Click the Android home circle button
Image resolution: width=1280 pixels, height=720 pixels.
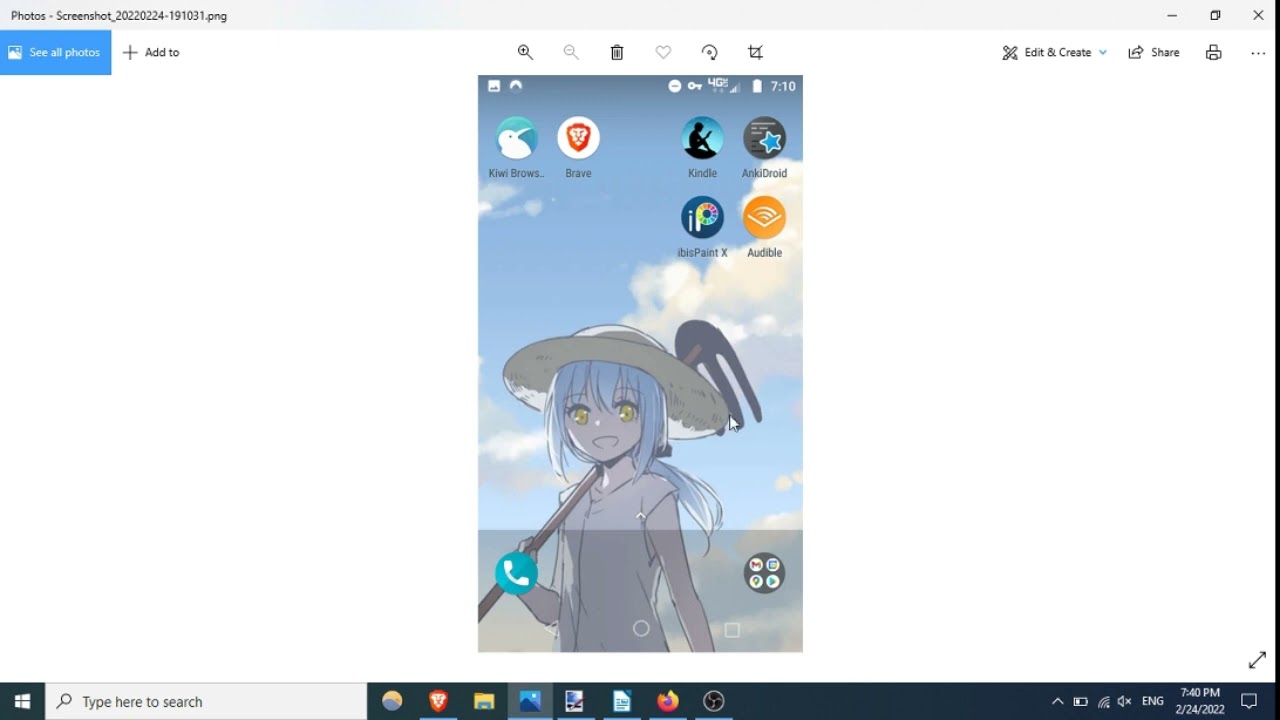(x=641, y=628)
